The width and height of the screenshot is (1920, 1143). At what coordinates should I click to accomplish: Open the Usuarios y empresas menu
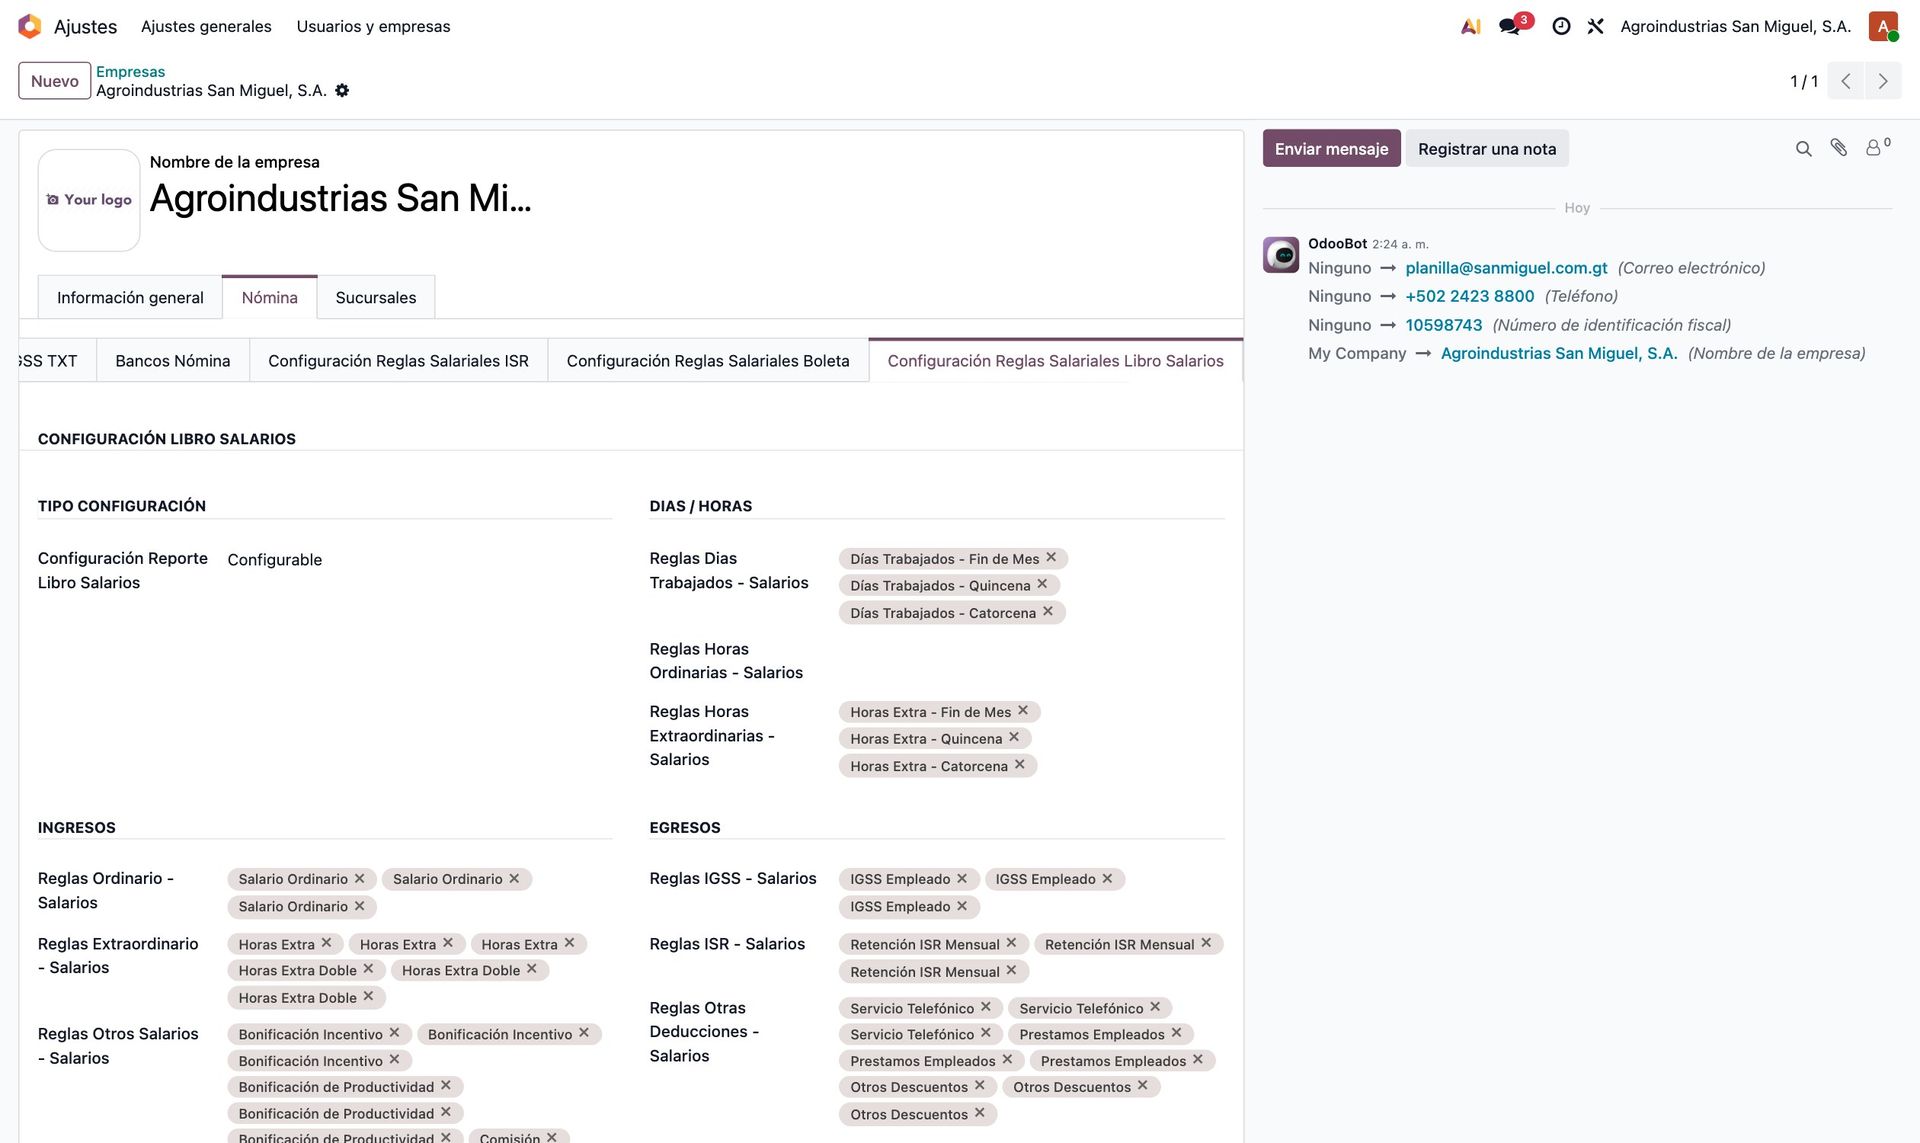[x=373, y=26]
